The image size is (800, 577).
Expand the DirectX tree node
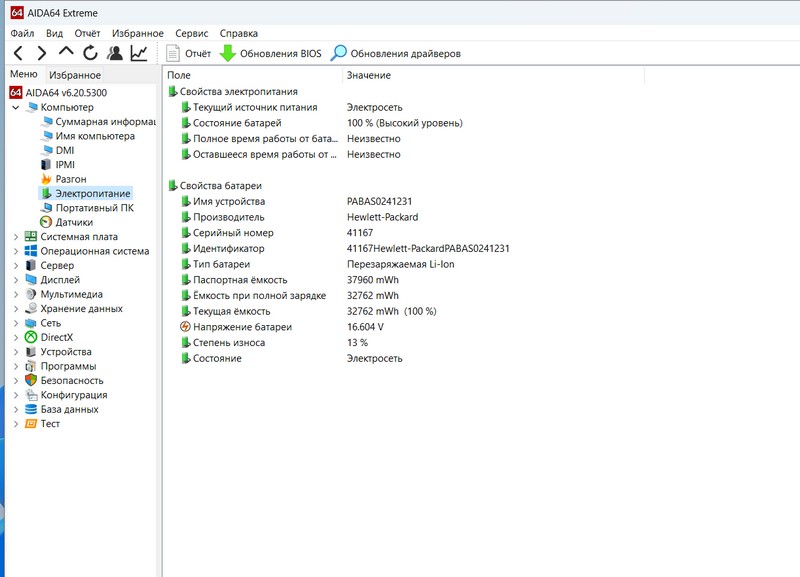pyautogui.click(x=15, y=338)
